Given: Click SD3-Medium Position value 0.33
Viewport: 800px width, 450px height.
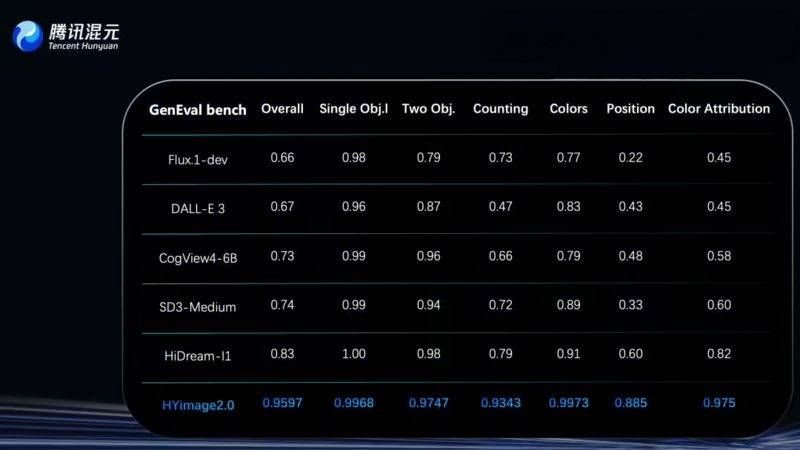Looking at the screenshot, I should (630, 305).
